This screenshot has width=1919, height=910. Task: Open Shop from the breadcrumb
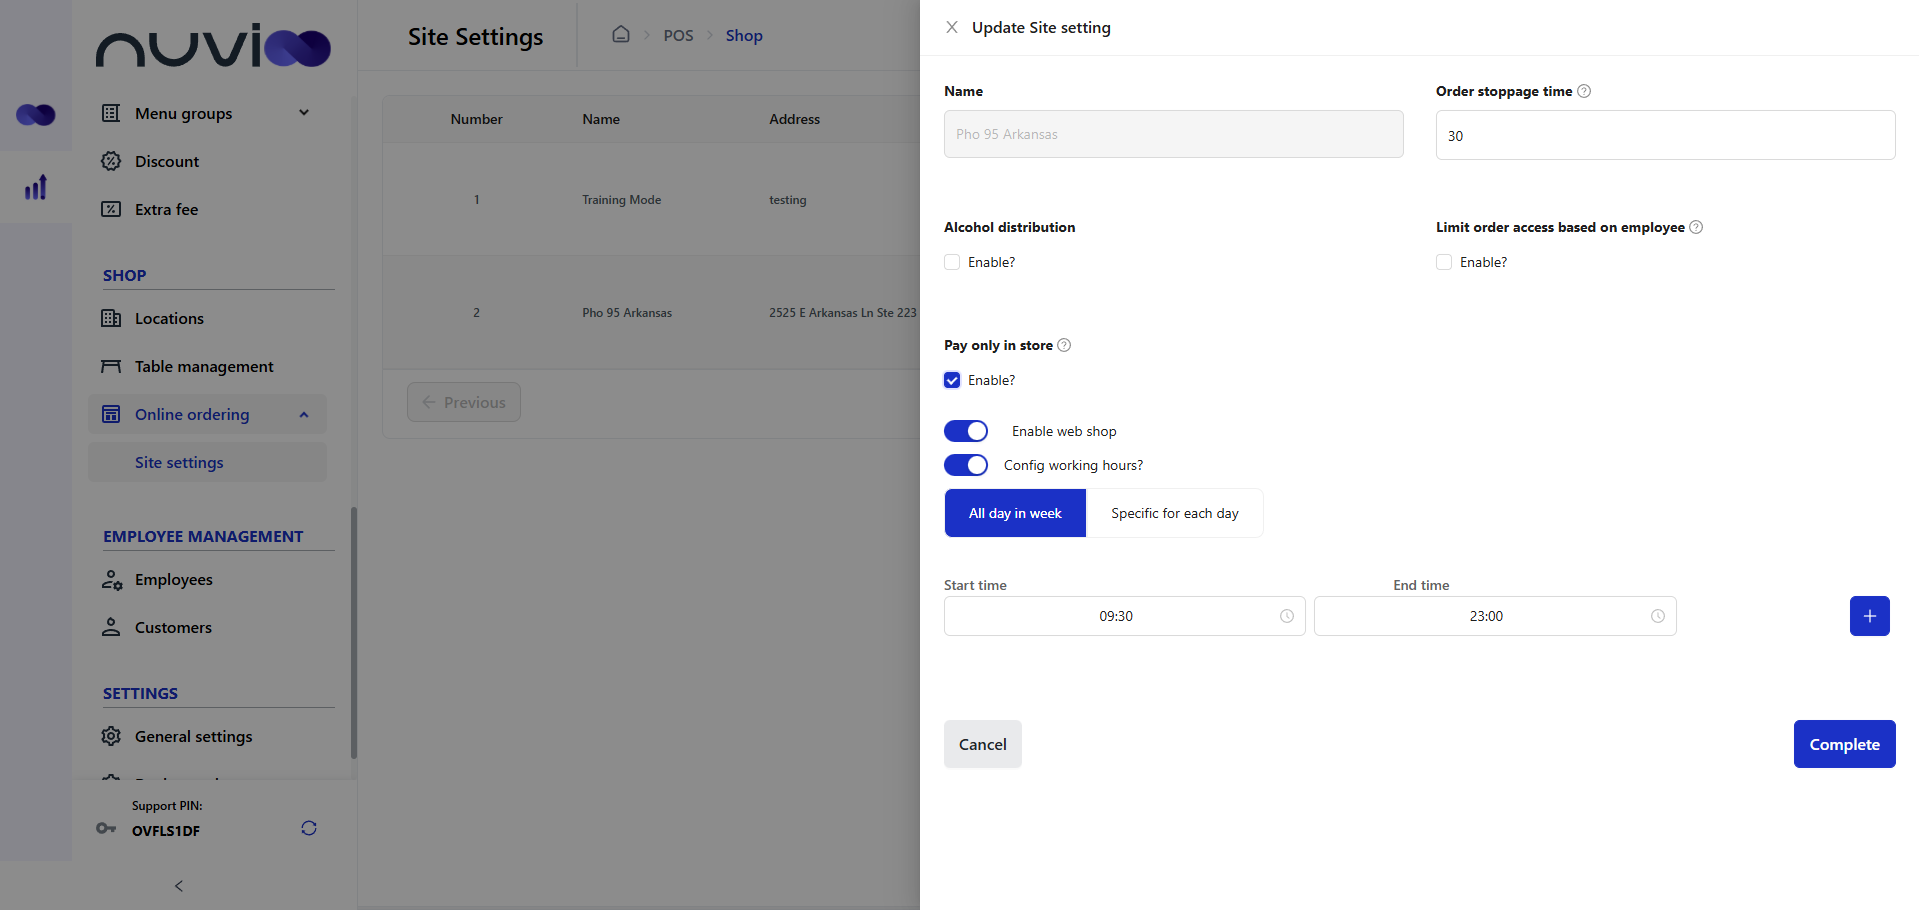744,35
